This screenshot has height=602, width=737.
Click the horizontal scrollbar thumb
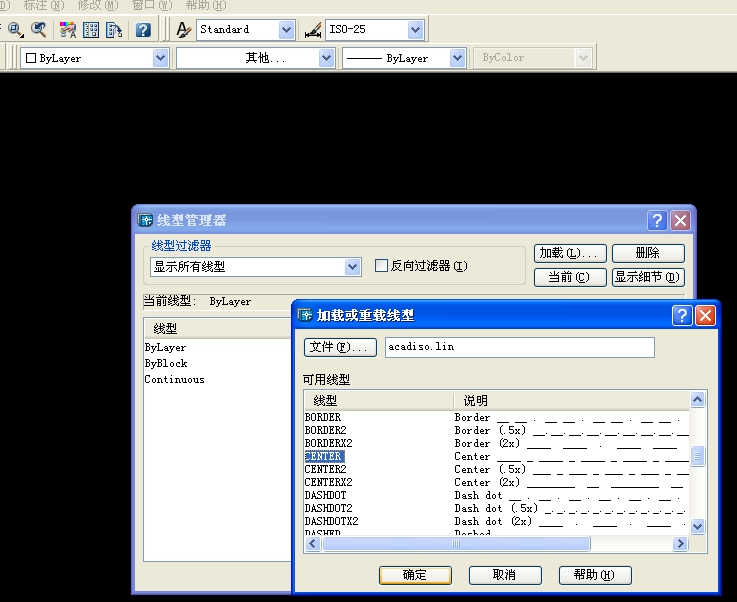456,544
